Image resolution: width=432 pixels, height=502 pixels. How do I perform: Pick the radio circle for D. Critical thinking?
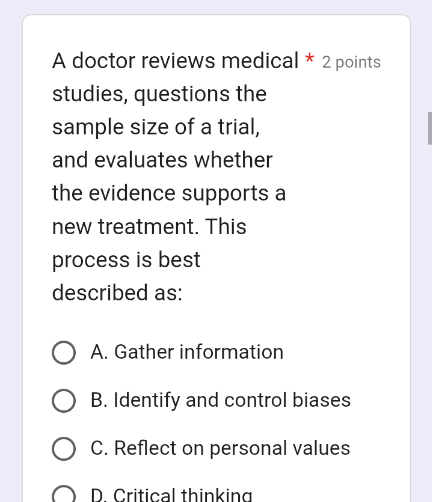point(64,495)
